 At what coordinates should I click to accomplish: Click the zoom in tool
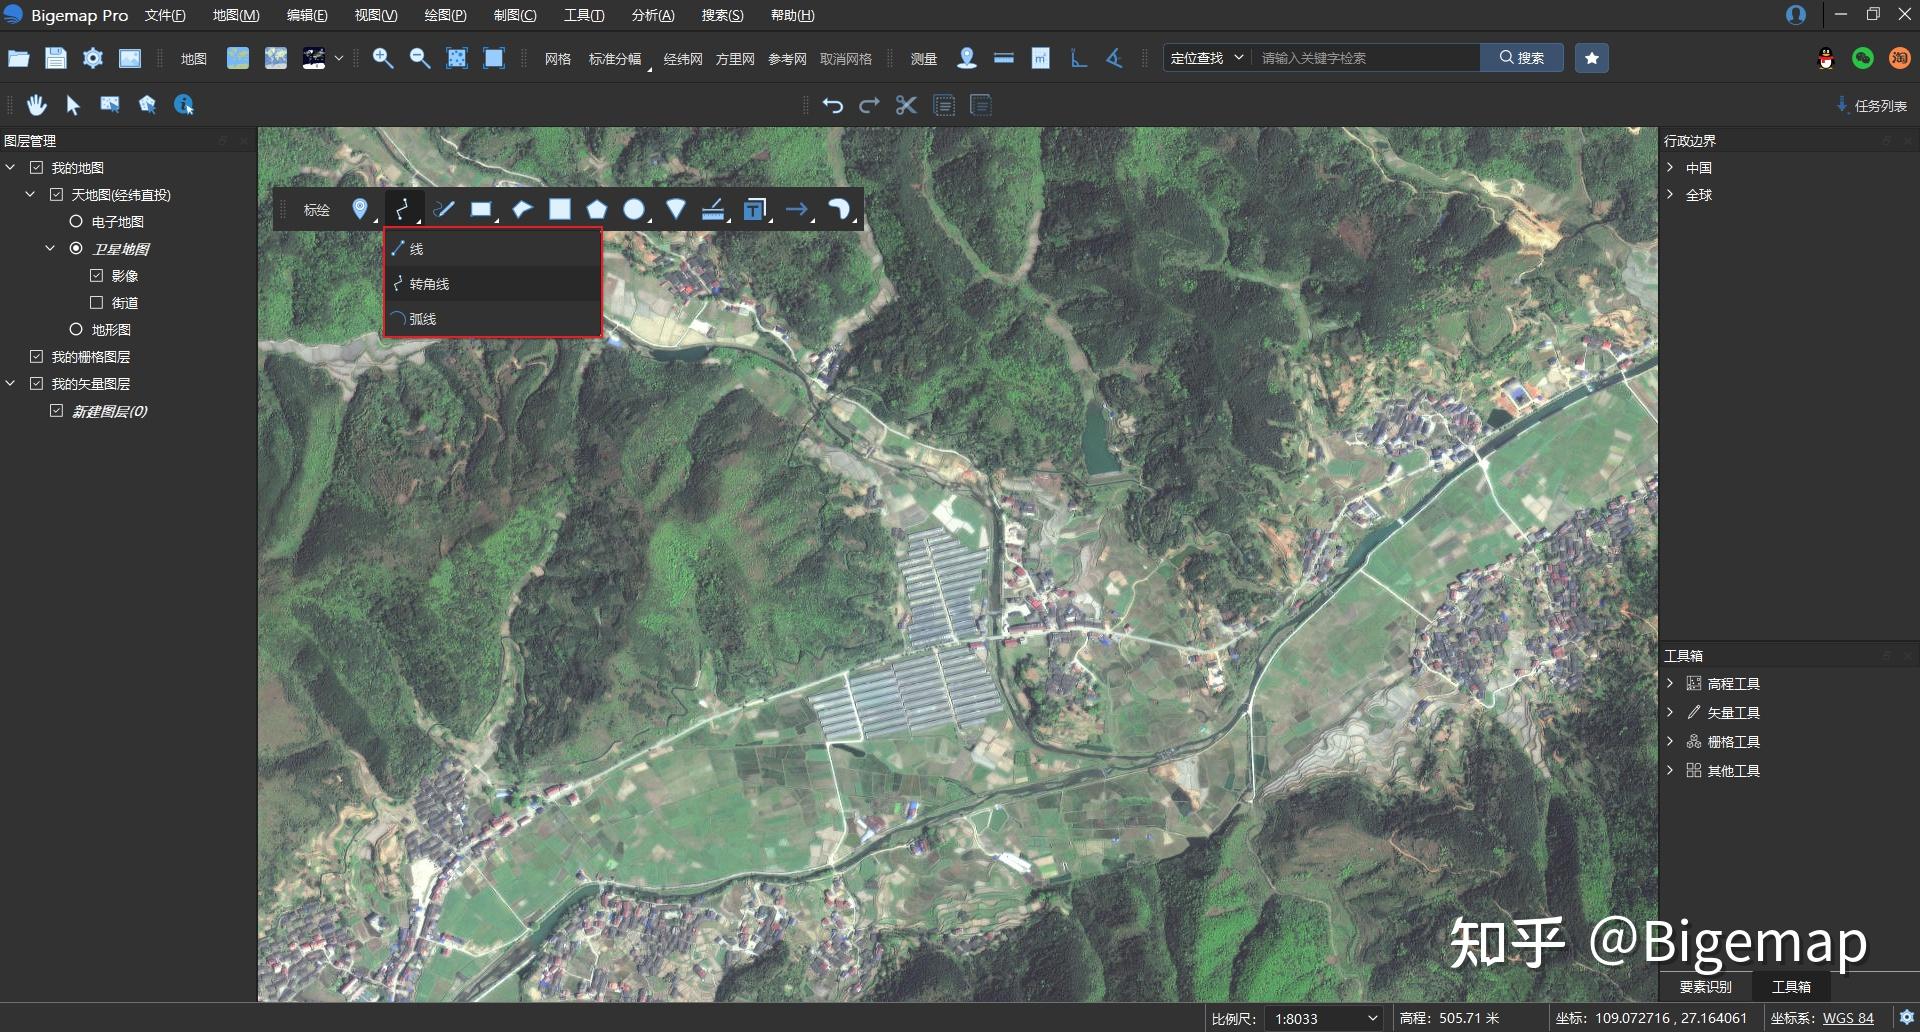[382, 58]
